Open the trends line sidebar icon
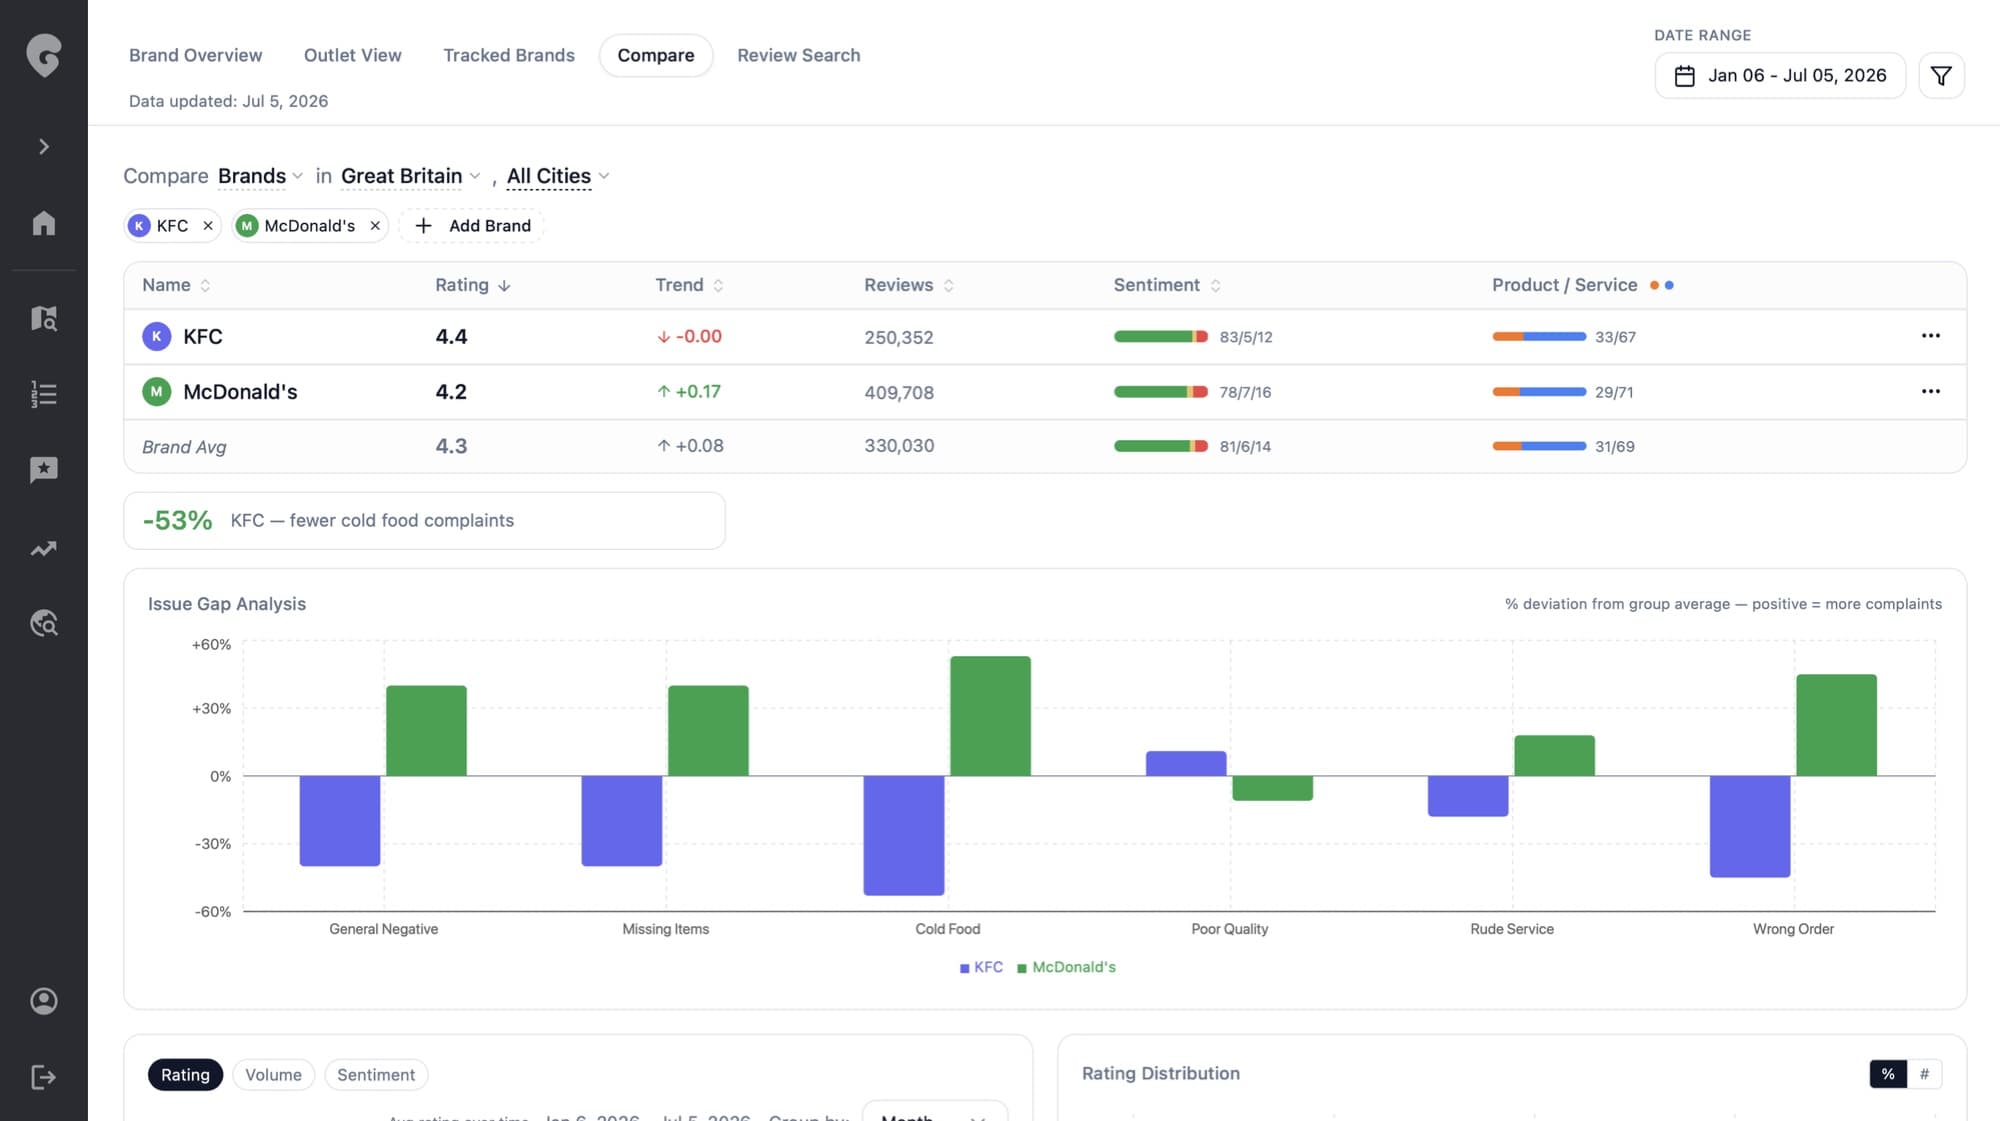Image resolution: width=2000 pixels, height=1121 pixels. 43,548
